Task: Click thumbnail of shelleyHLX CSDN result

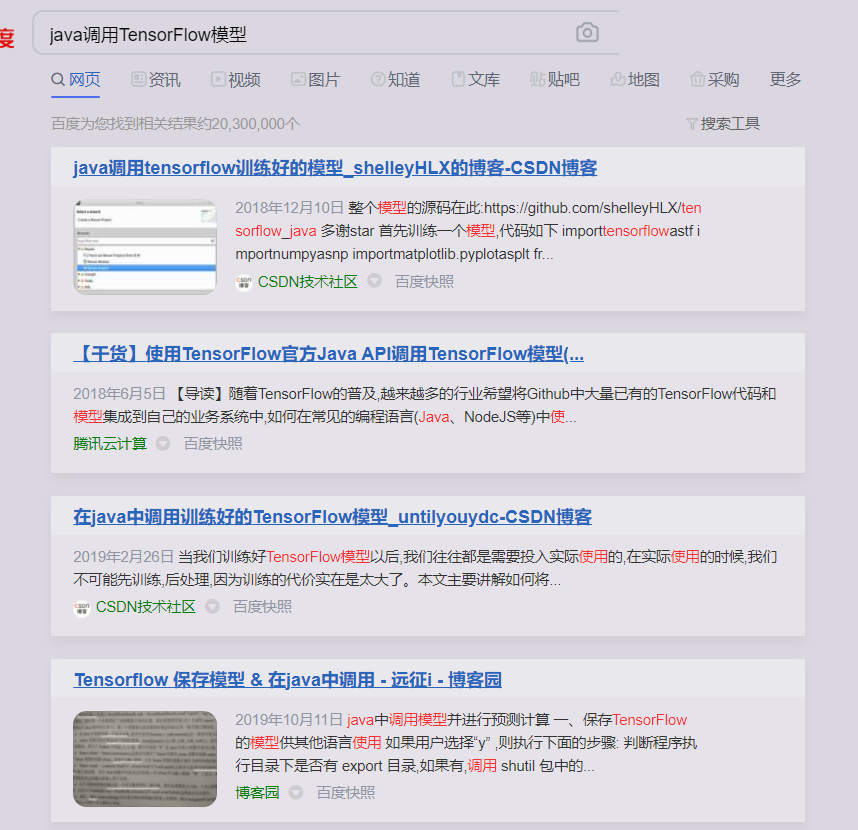Action: (145, 247)
